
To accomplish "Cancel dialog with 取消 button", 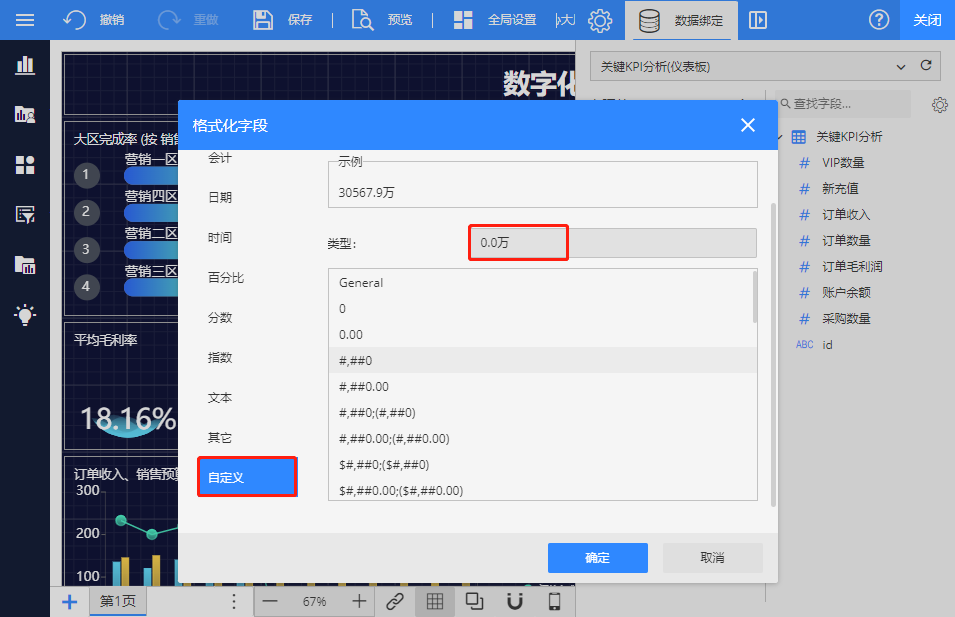I will (712, 558).
